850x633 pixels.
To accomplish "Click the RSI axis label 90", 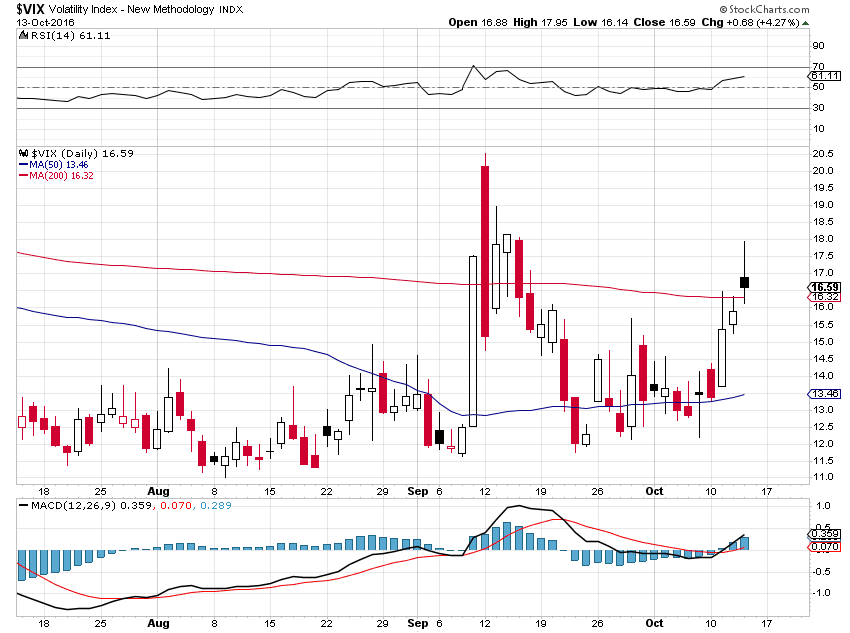I will (x=818, y=46).
